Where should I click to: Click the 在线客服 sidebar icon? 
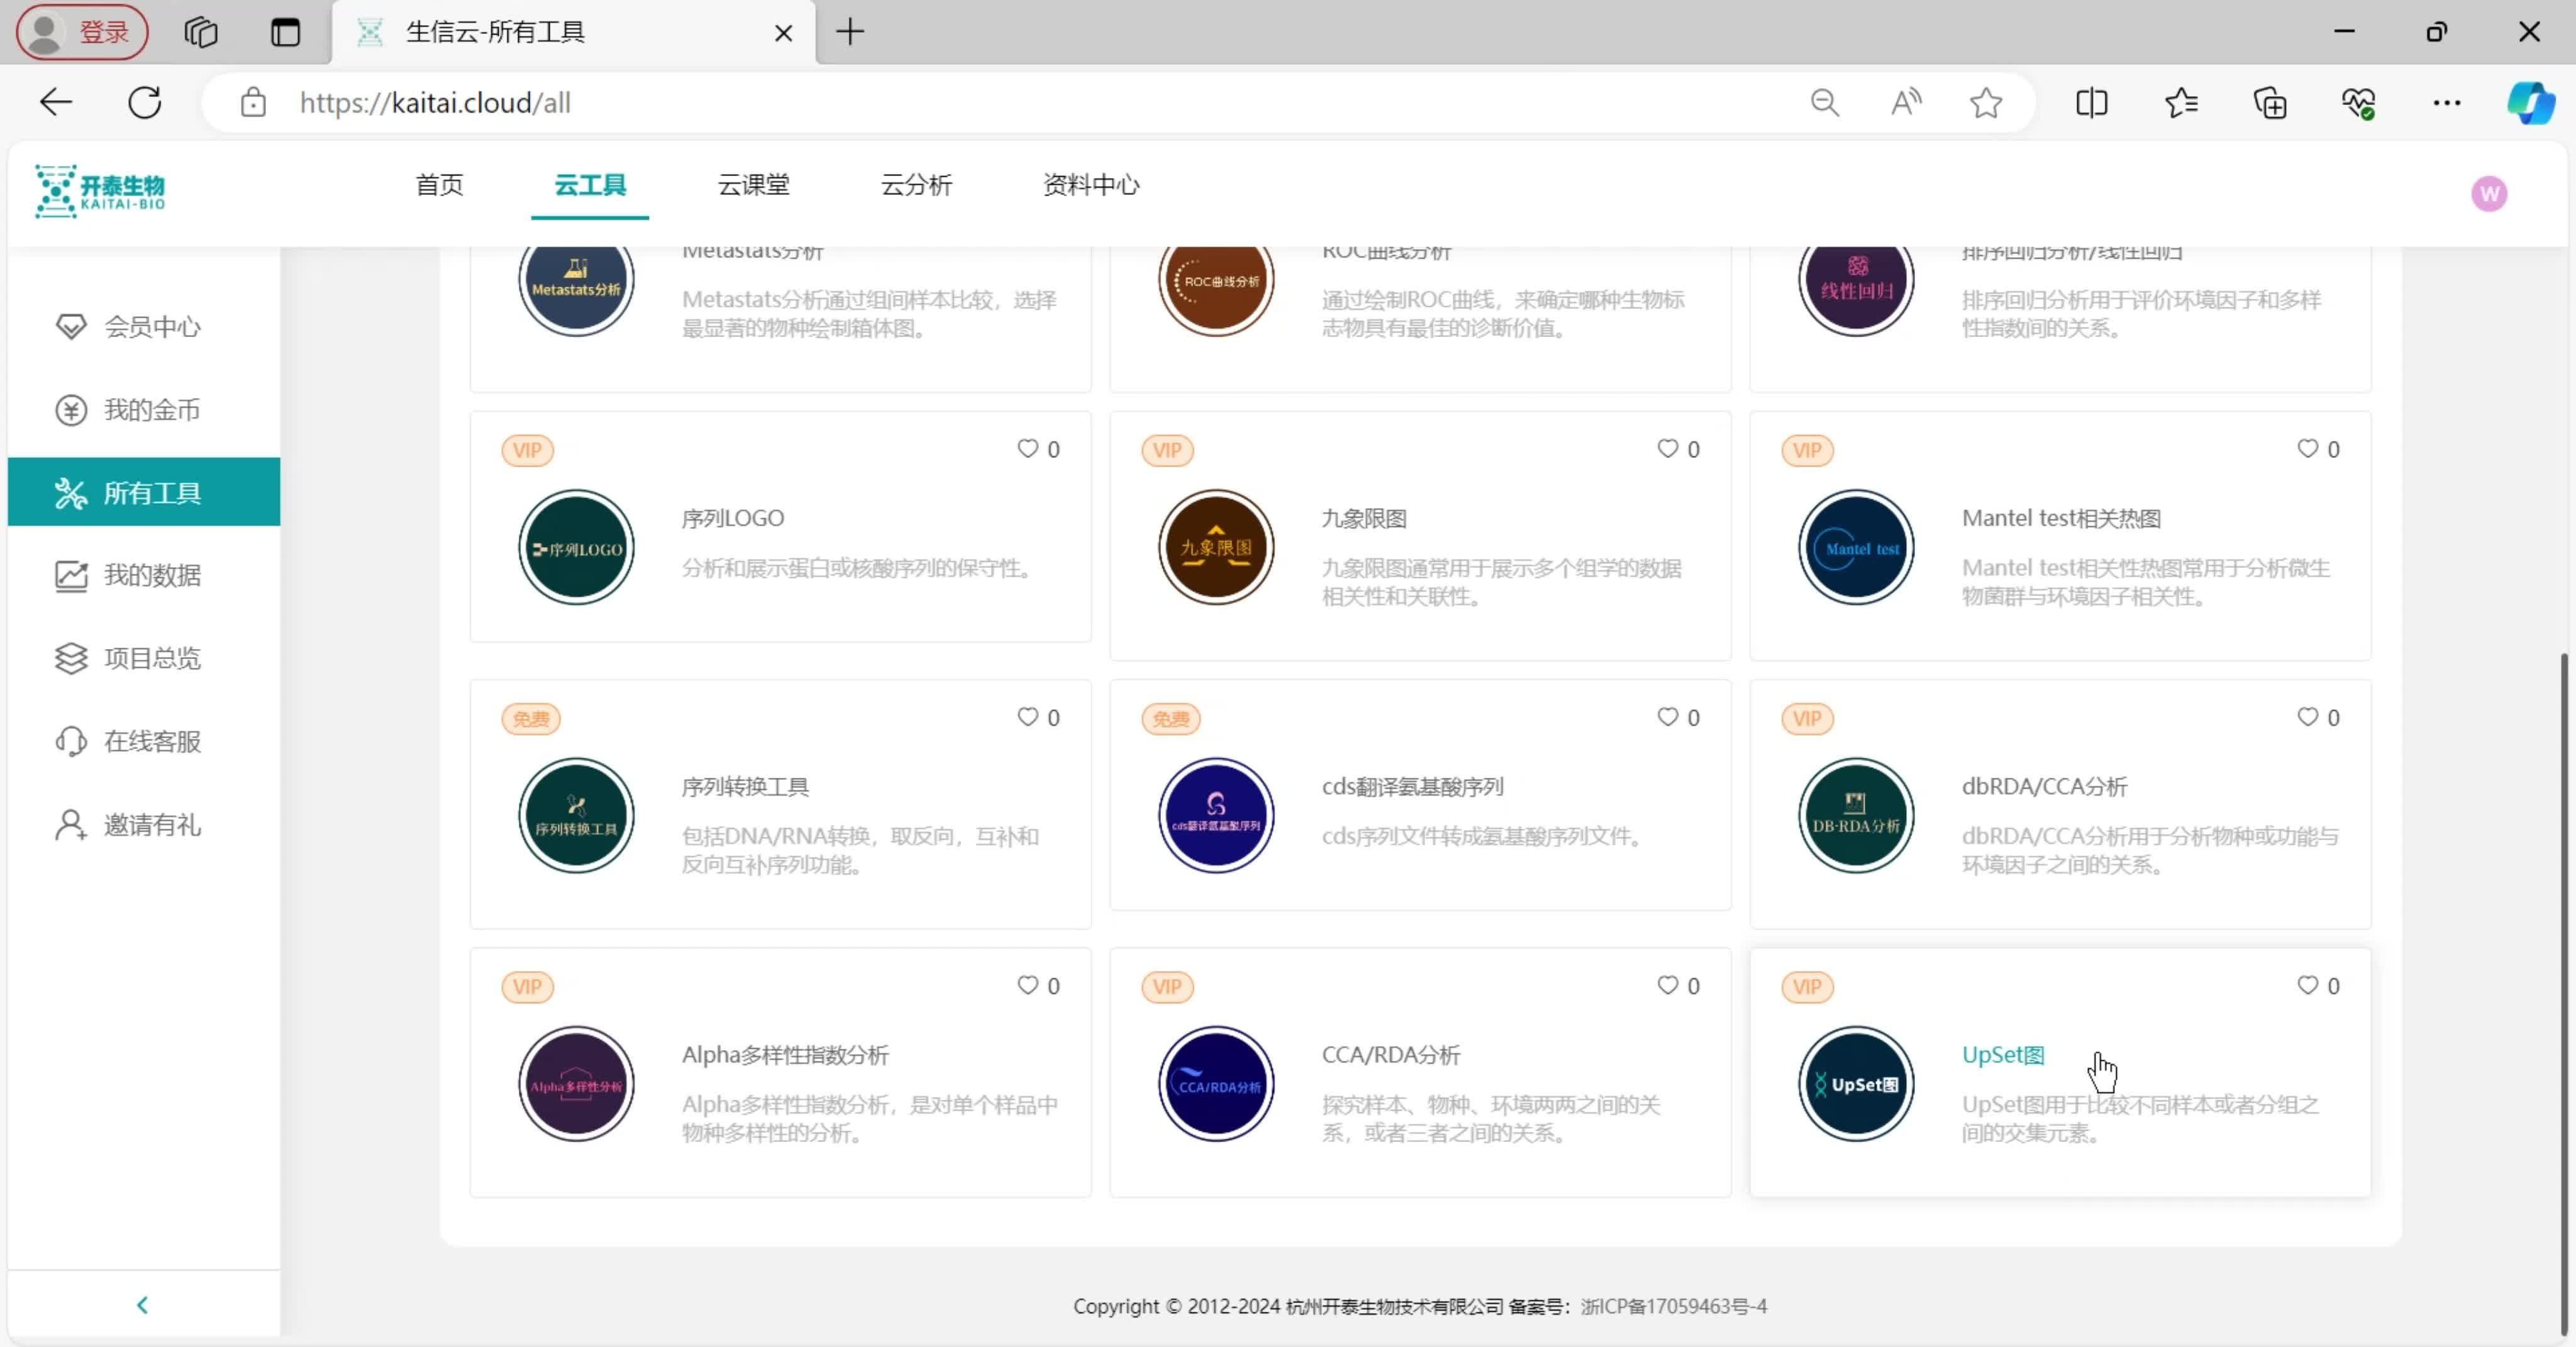click(x=70, y=740)
